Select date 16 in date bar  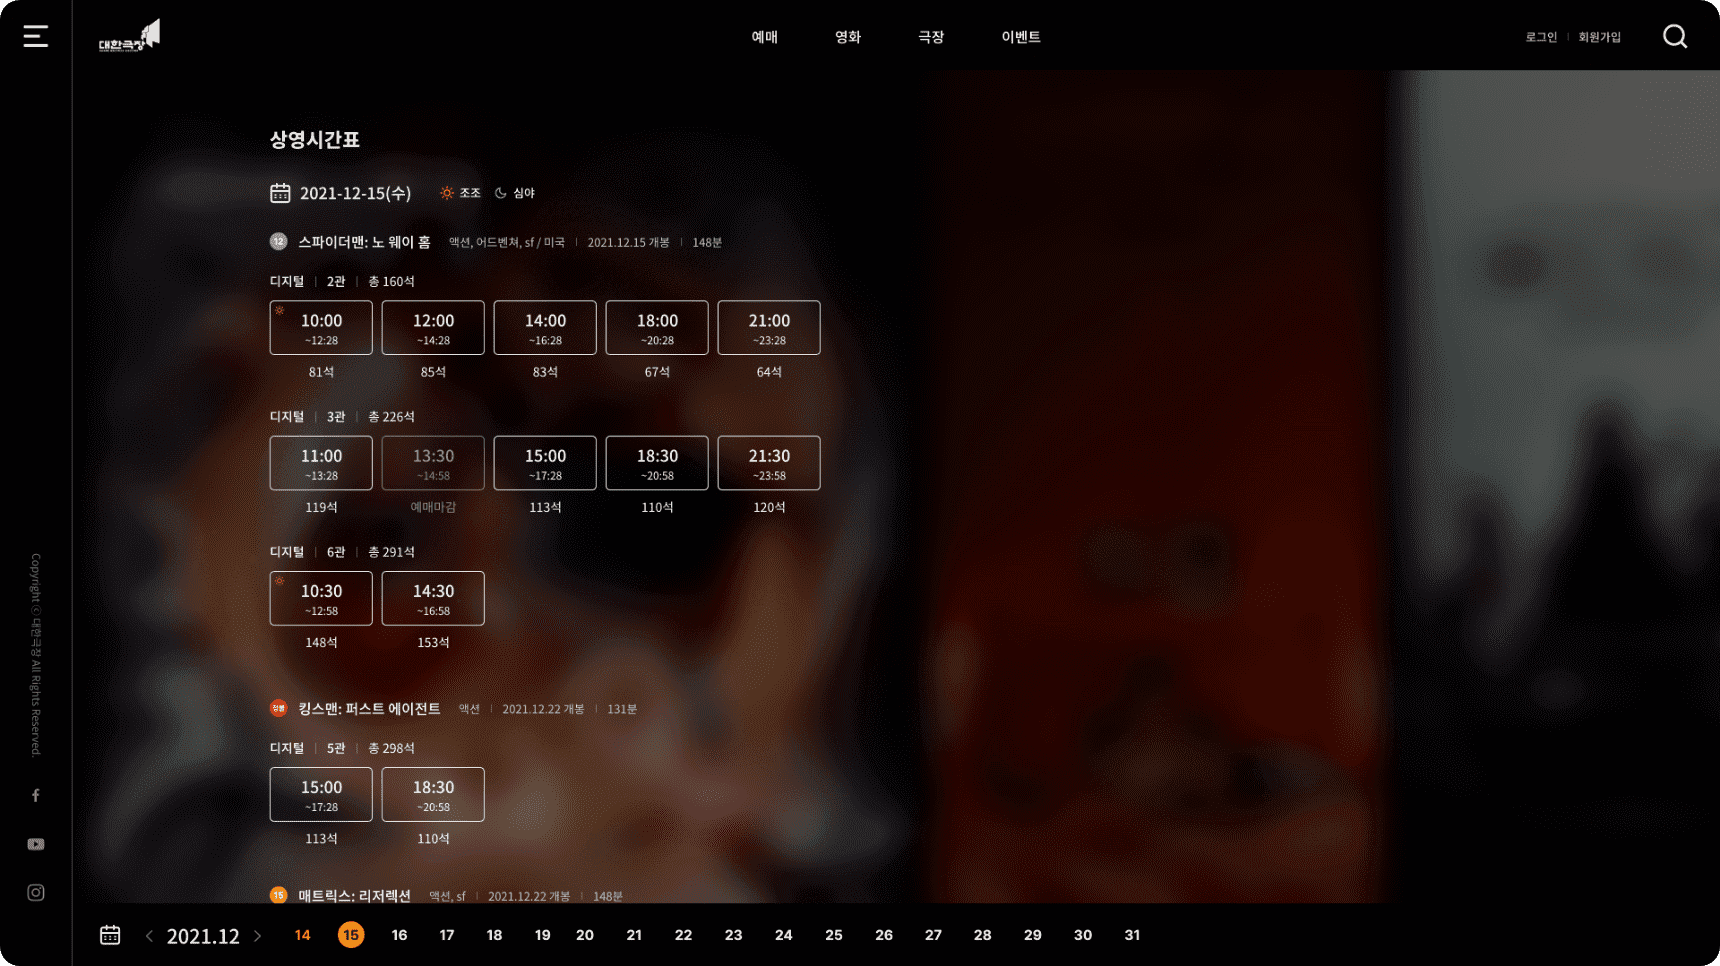tap(399, 935)
